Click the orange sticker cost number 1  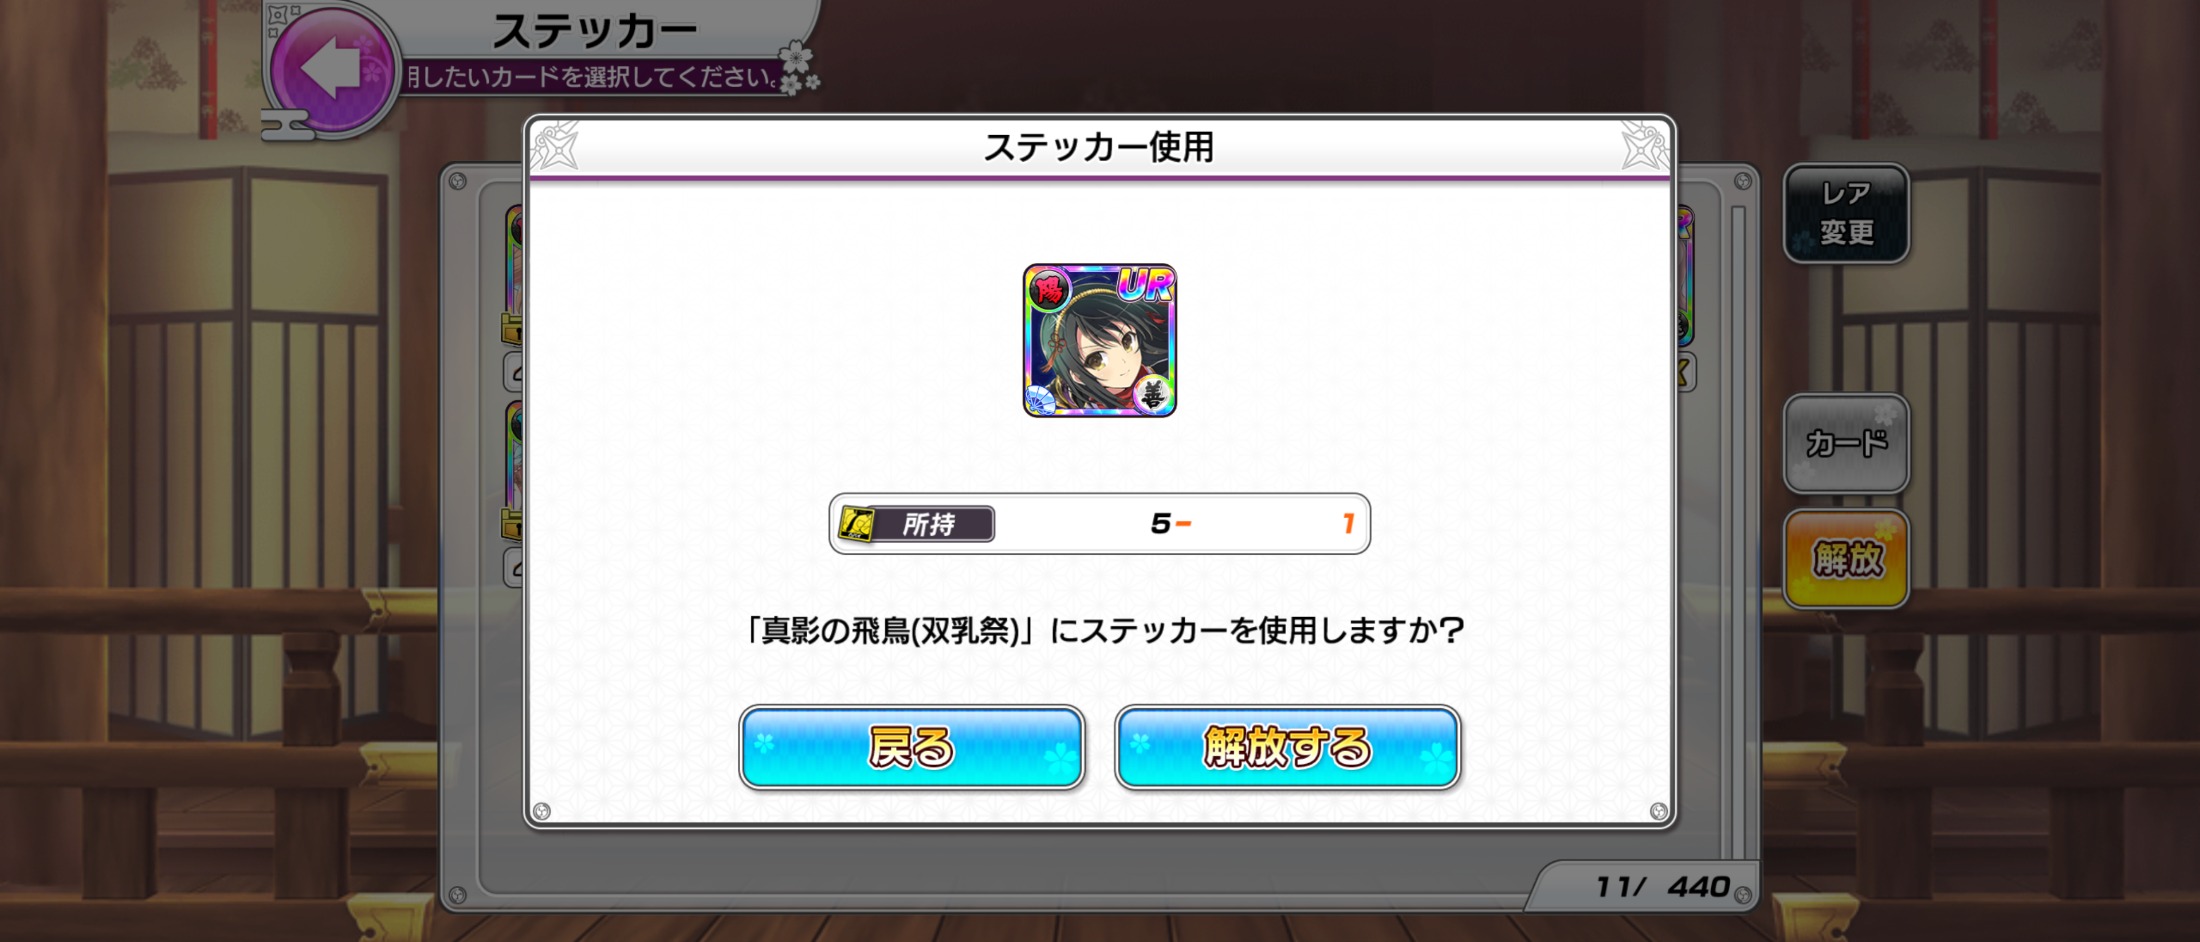(x=1348, y=523)
